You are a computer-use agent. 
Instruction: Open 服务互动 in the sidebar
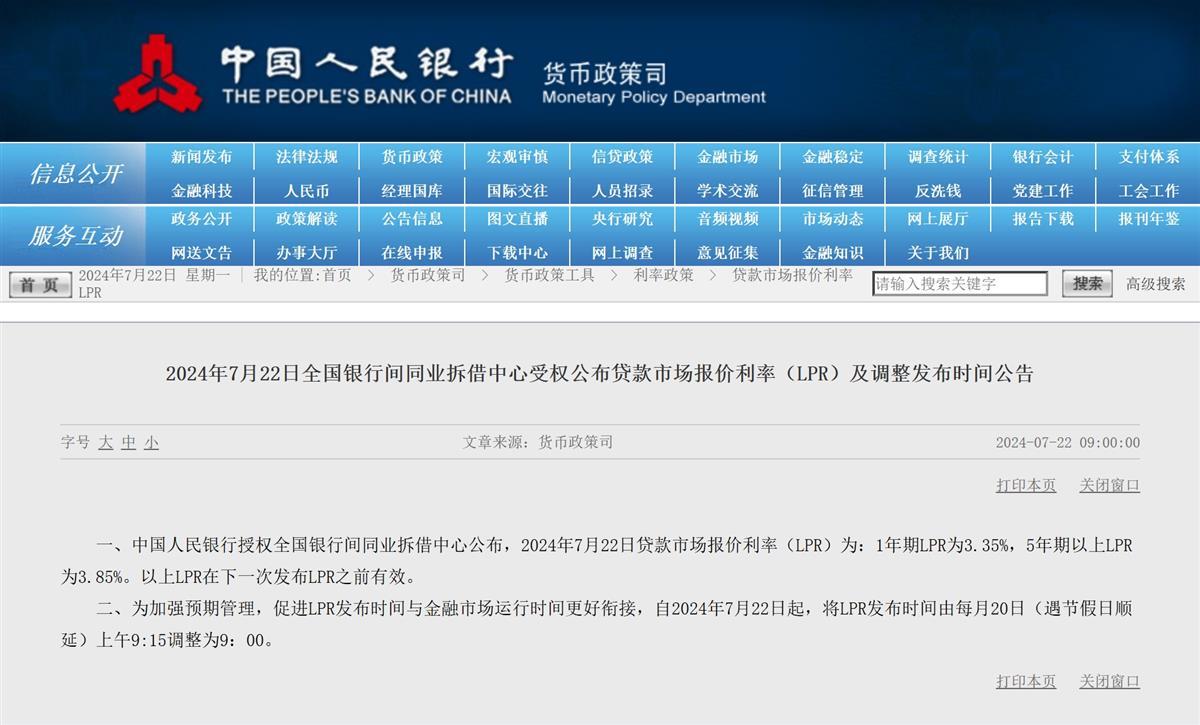coord(77,235)
